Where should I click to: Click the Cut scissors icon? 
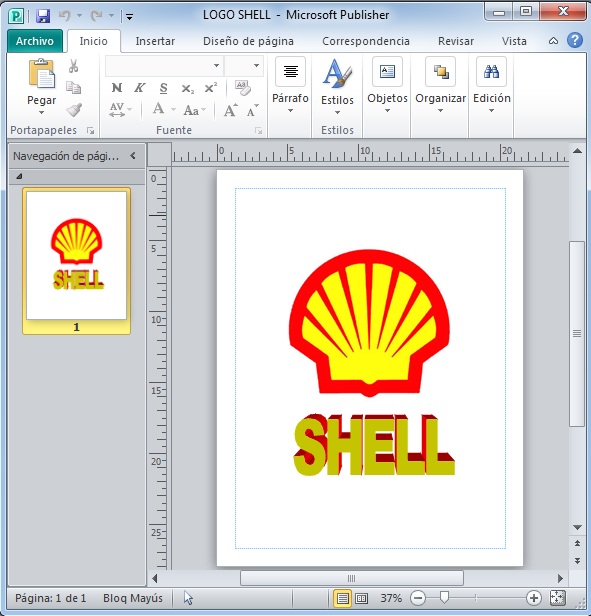[x=73, y=66]
